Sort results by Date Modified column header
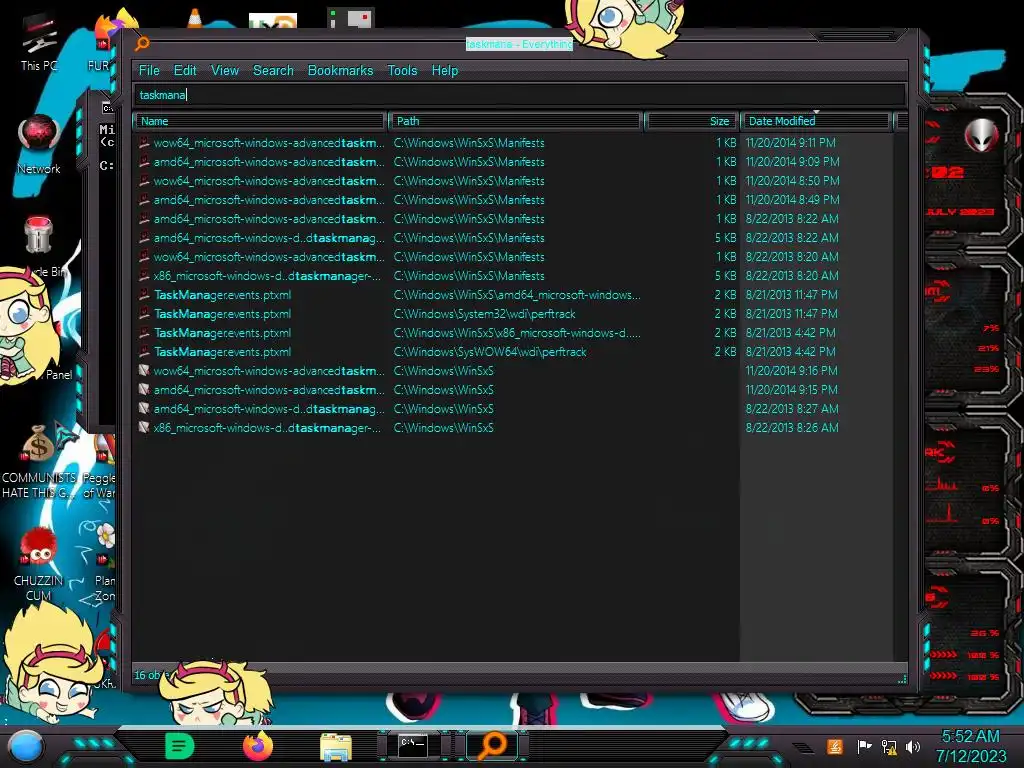Image resolution: width=1024 pixels, height=768 pixels. pyautogui.click(x=816, y=121)
